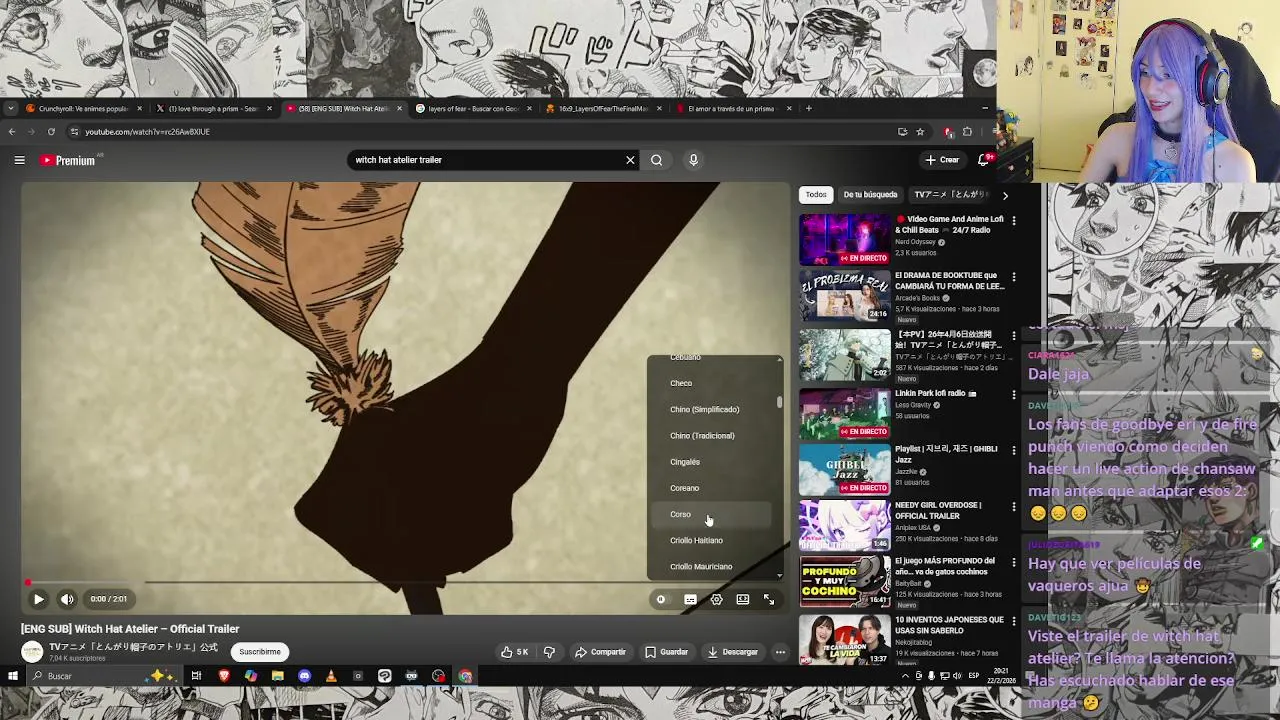
Task: Open browser extensions puzzle icon
Action: [x=967, y=132]
